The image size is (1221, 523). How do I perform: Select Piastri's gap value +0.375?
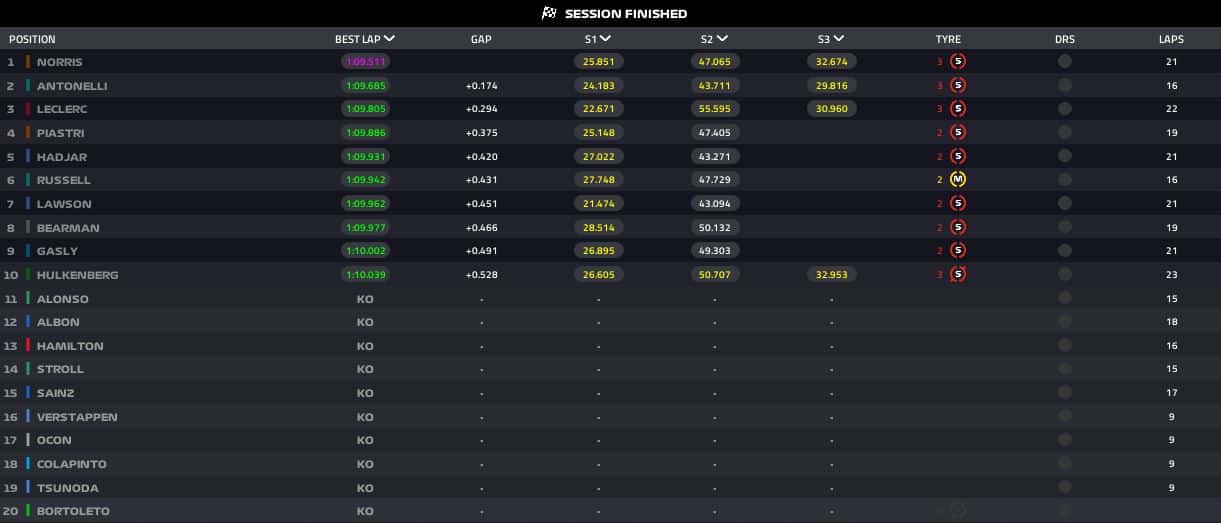tap(481, 132)
